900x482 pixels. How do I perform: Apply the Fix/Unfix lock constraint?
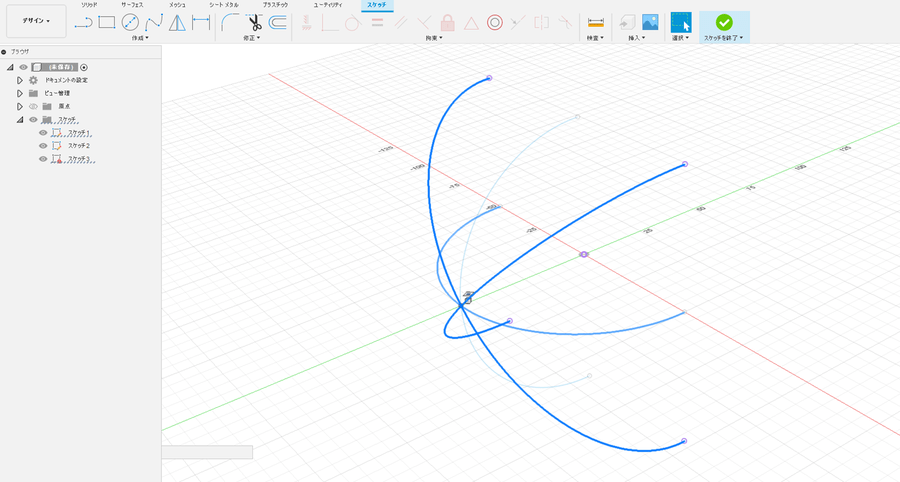(448, 23)
